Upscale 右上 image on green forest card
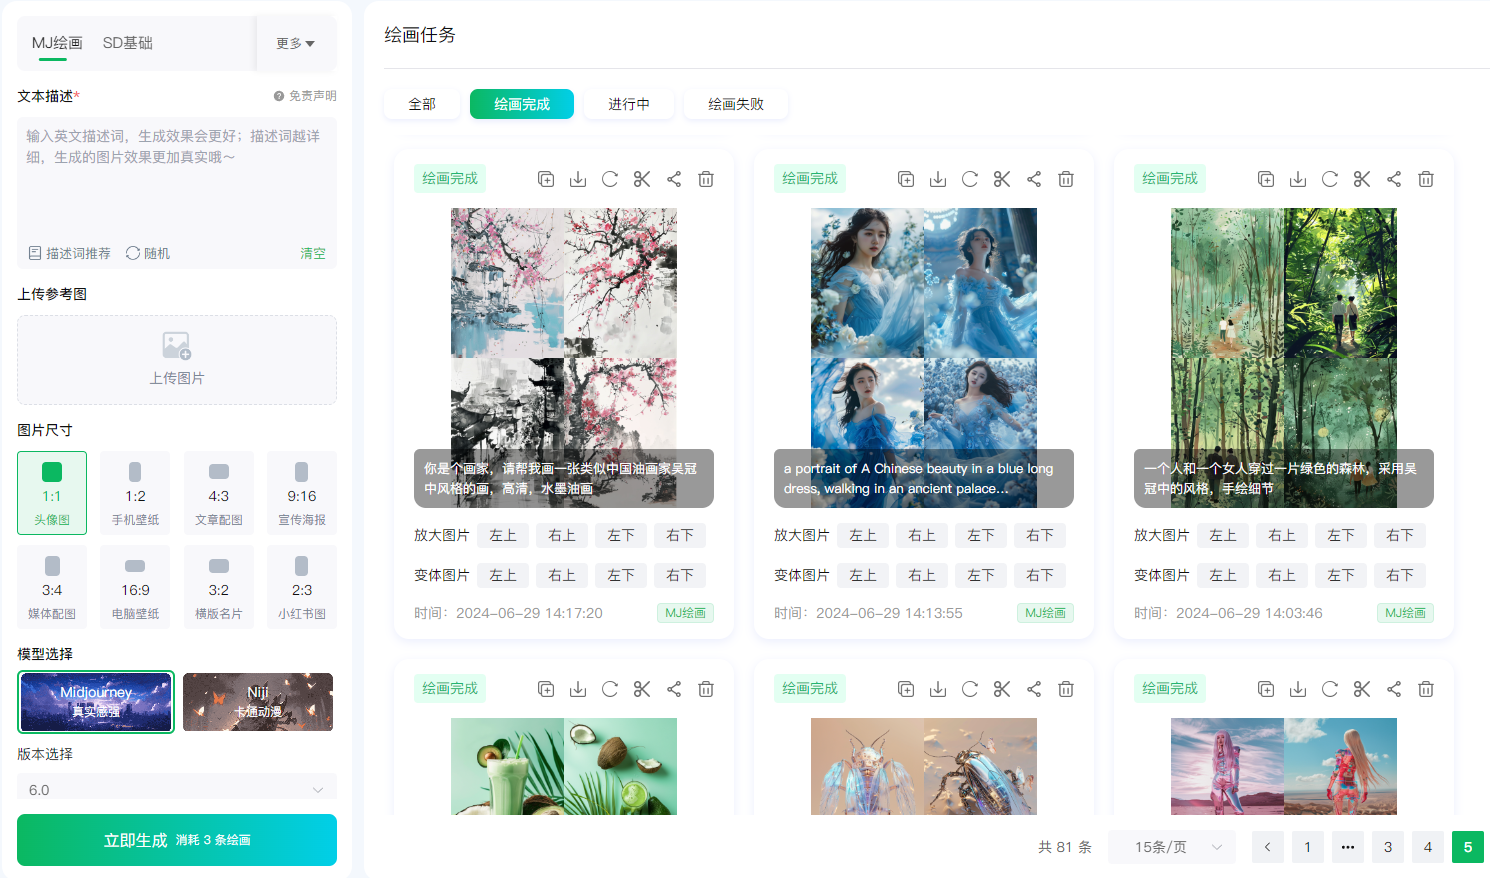Viewport: 1490px width, 878px height. [x=1282, y=535]
